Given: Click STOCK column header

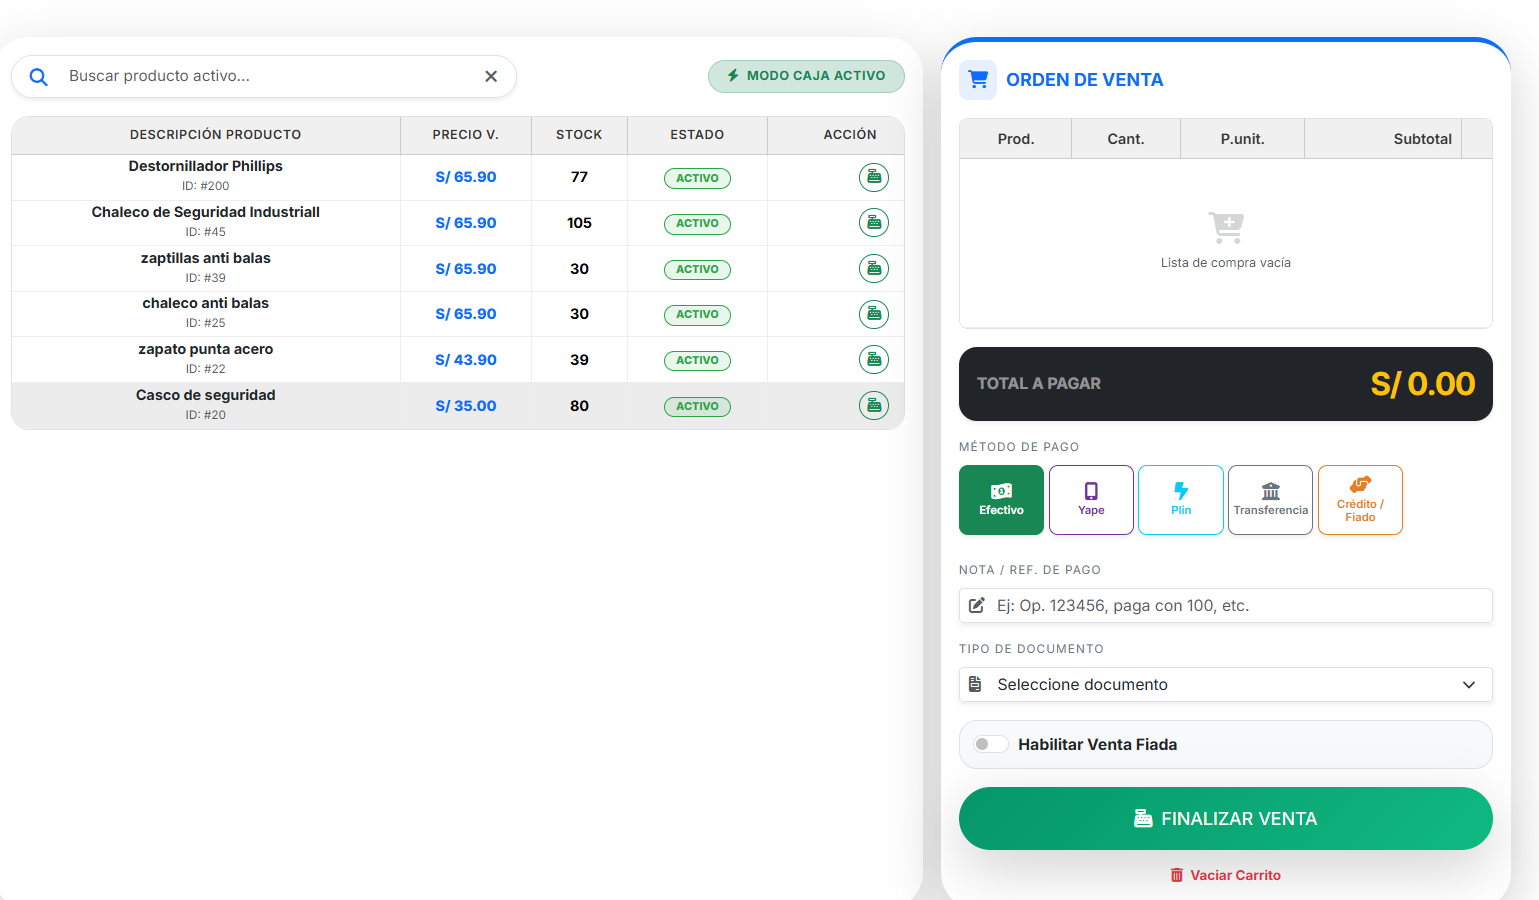Looking at the screenshot, I should tap(579, 135).
